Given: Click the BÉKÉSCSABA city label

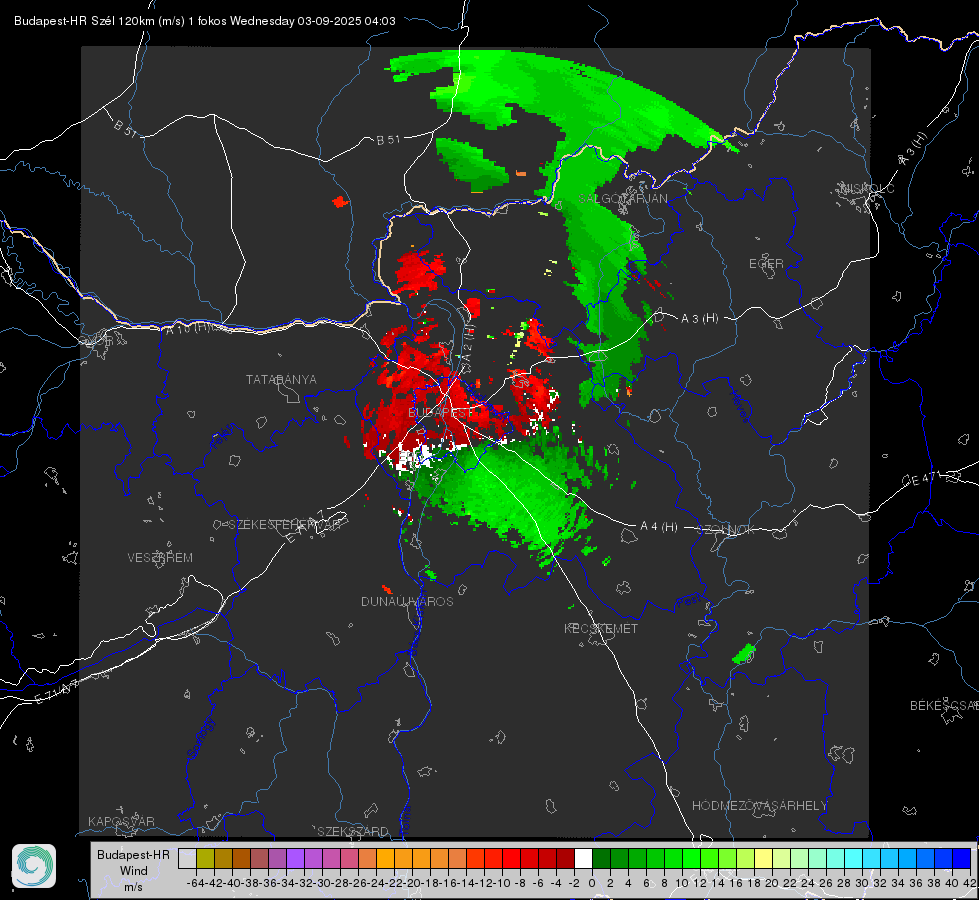Looking at the screenshot, I should tap(943, 706).
